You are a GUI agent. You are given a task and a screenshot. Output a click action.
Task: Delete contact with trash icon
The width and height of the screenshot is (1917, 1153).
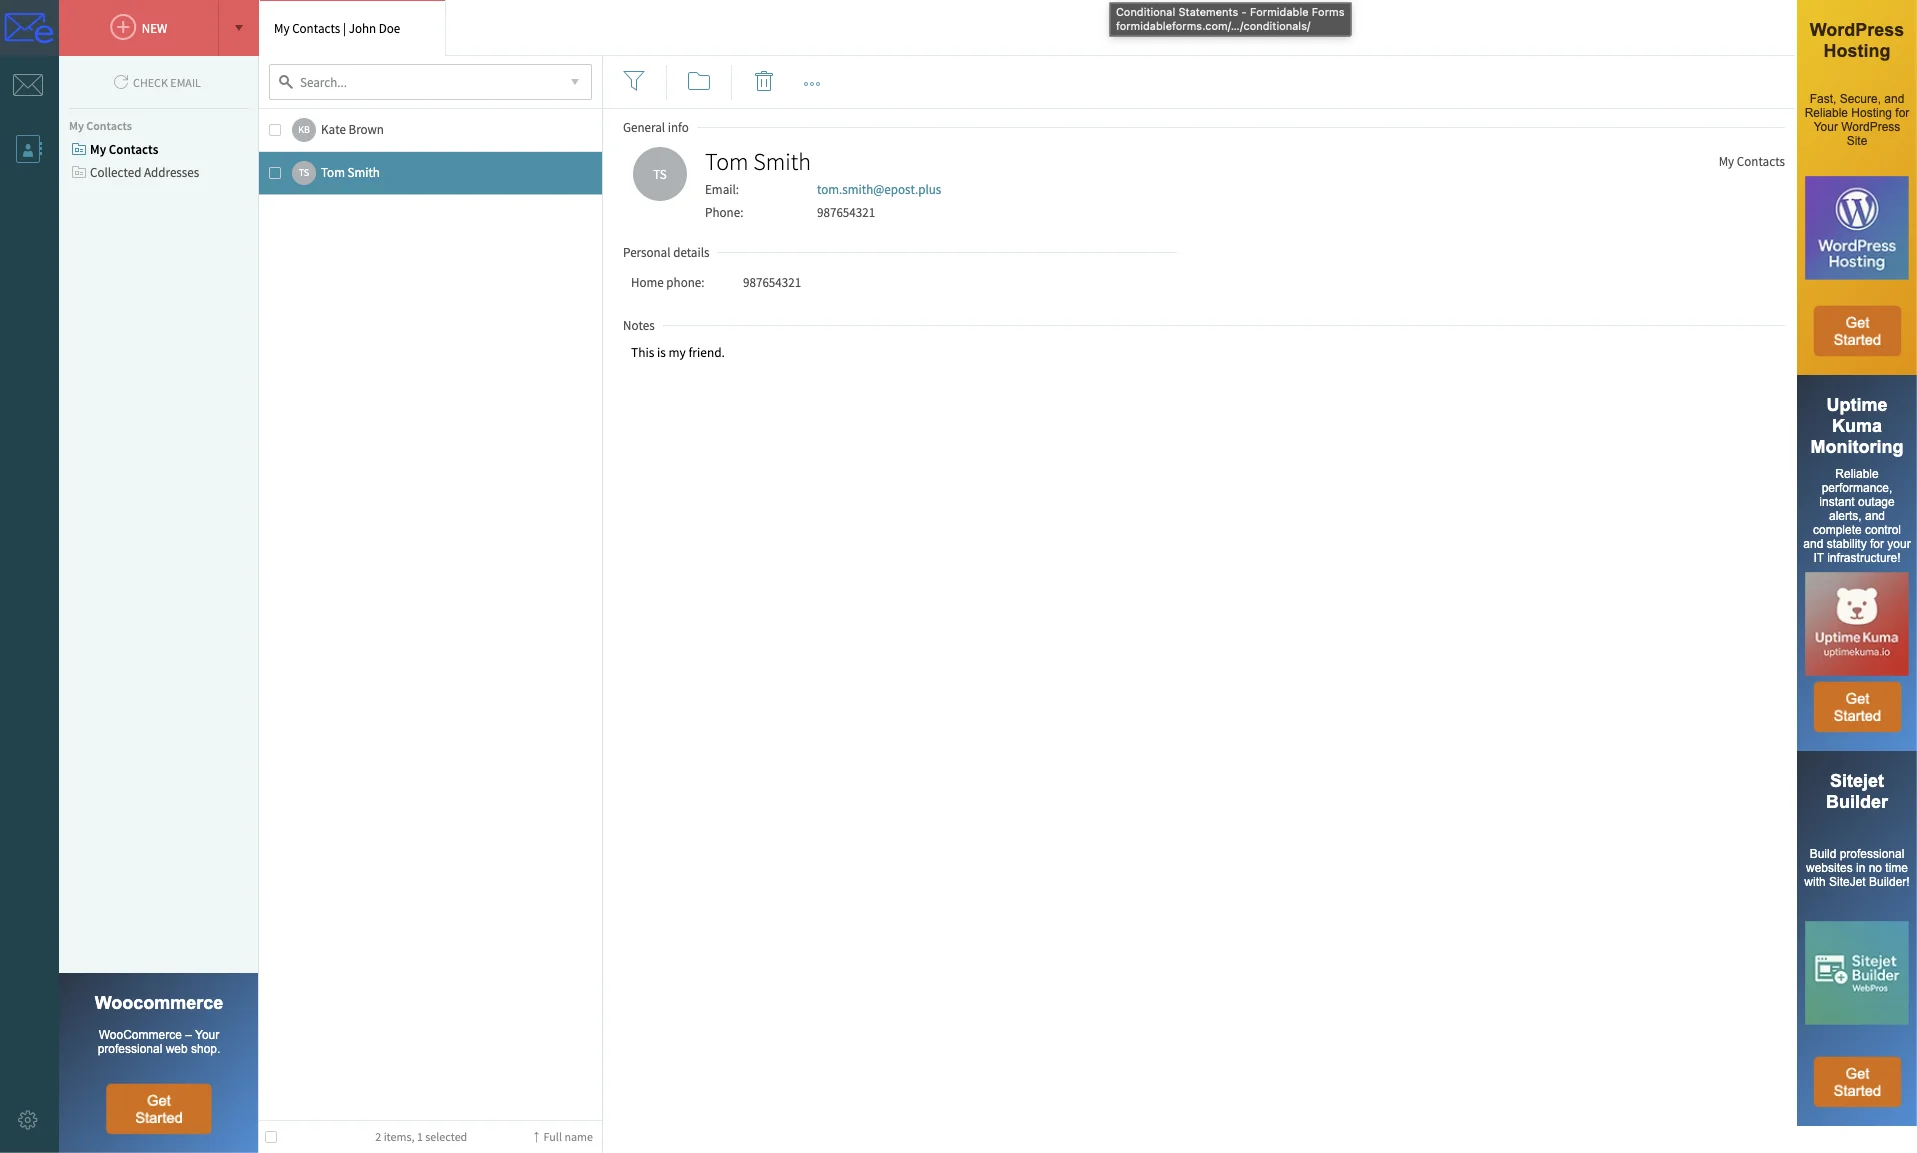point(764,82)
